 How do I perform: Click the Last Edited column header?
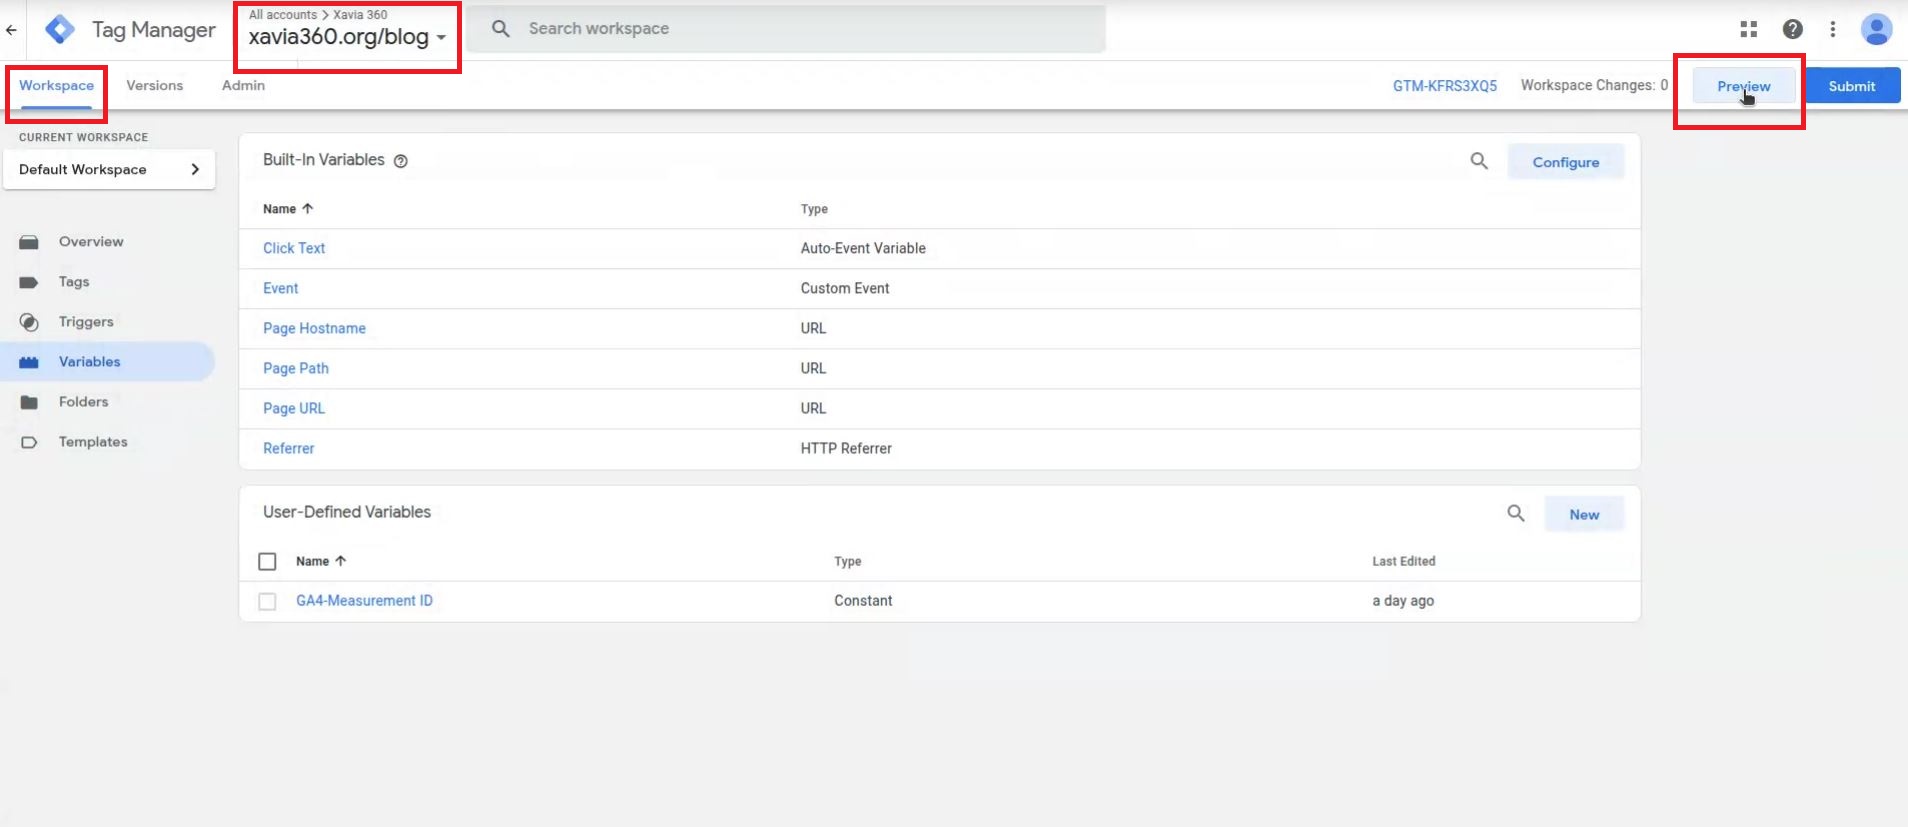(x=1403, y=561)
